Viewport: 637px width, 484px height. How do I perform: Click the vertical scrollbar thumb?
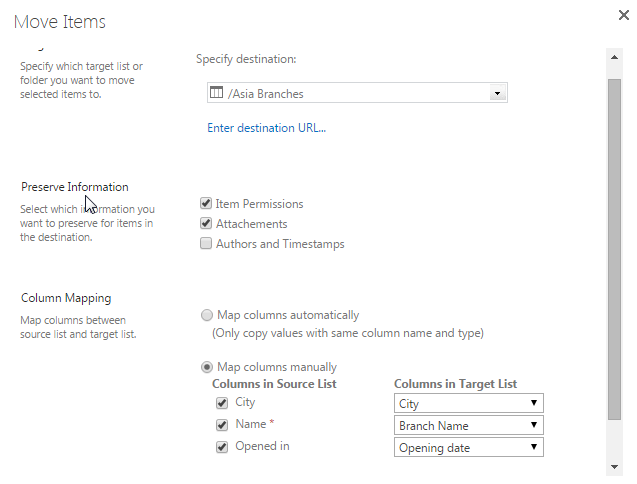(x=614, y=249)
